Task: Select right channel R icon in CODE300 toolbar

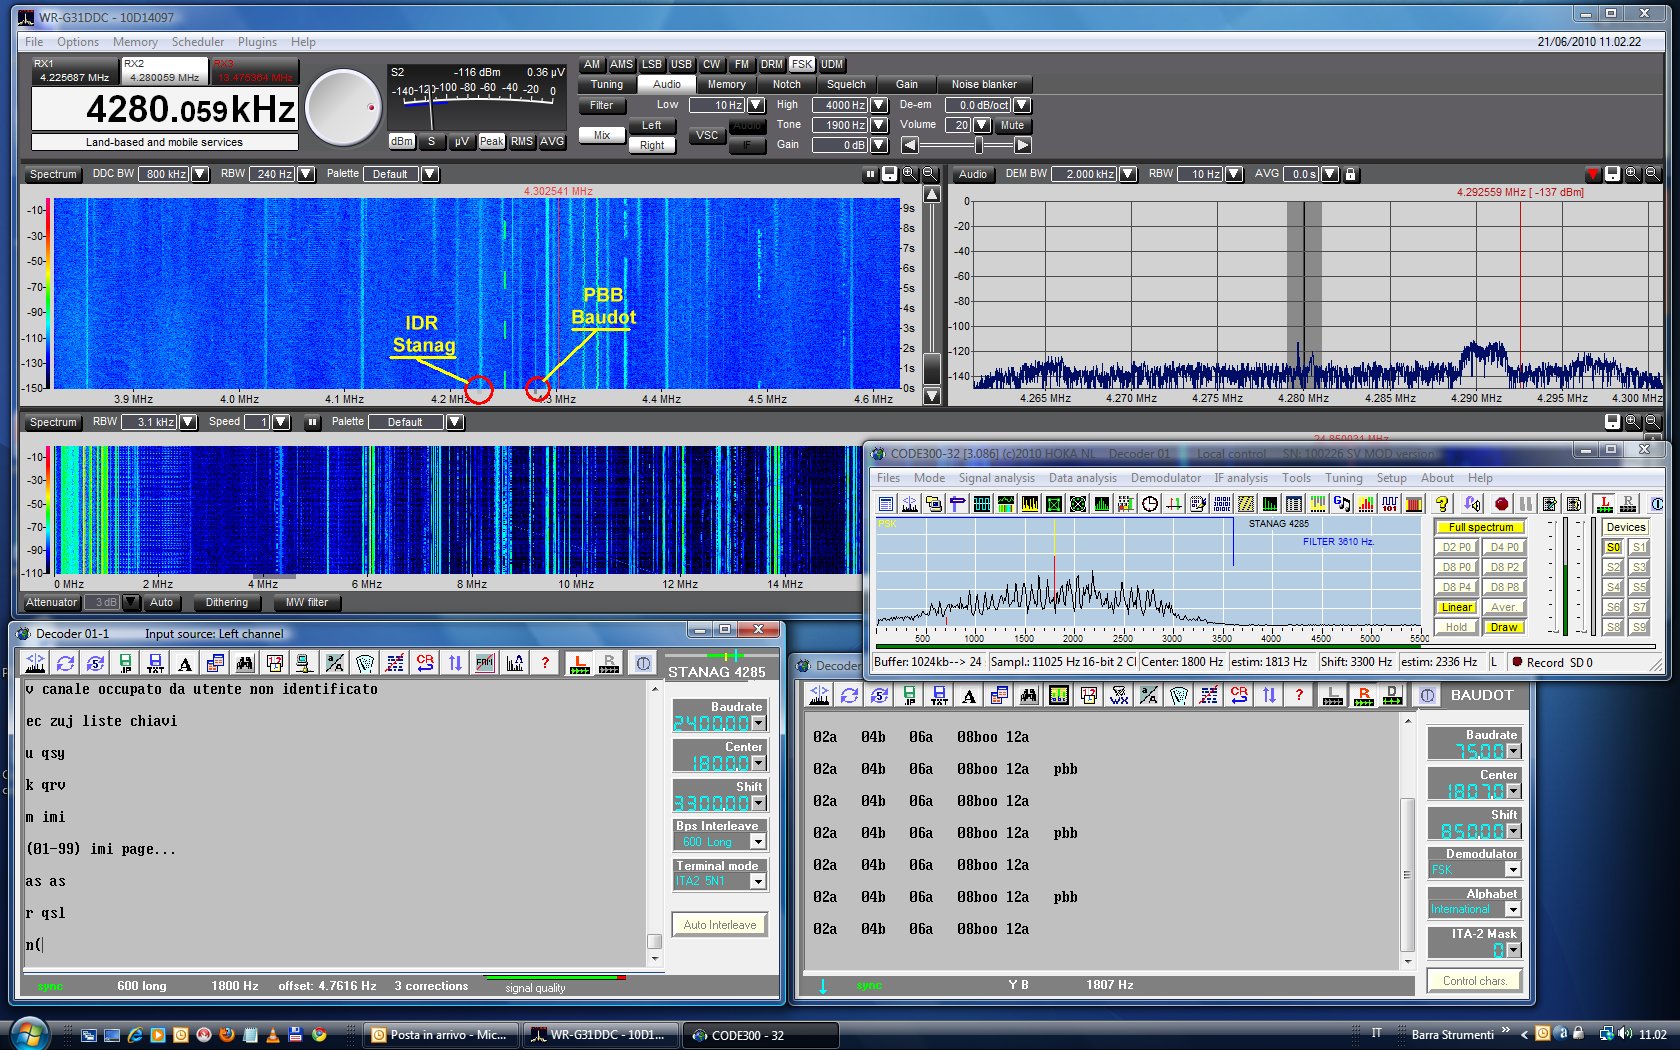Action: 1628,504
